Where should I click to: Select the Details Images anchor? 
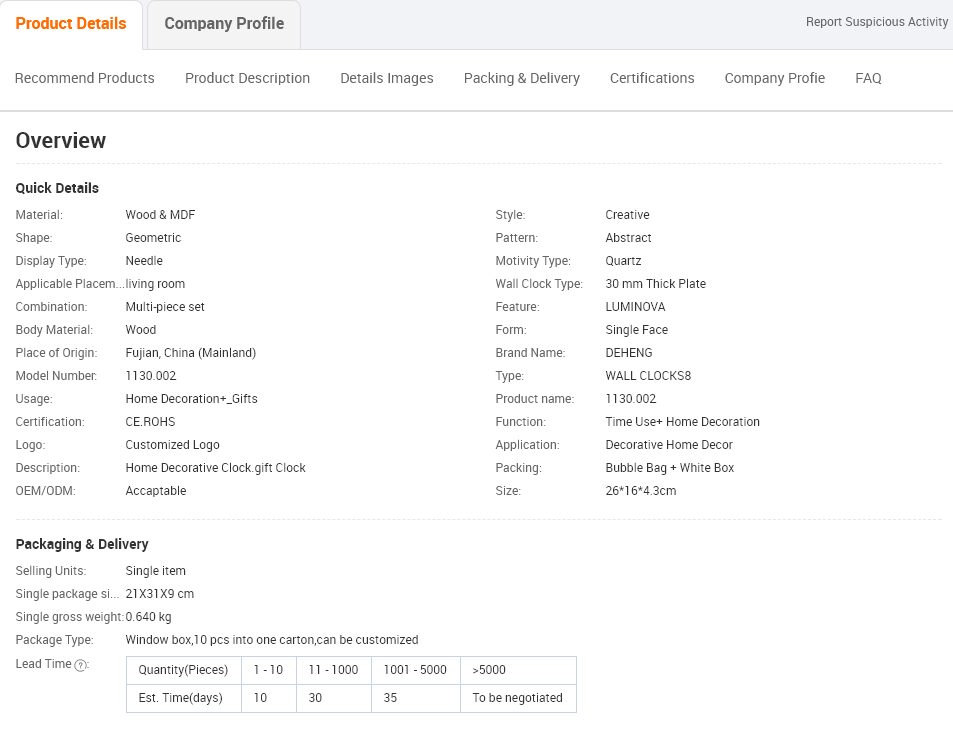pyautogui.click(x=387, y=78)
